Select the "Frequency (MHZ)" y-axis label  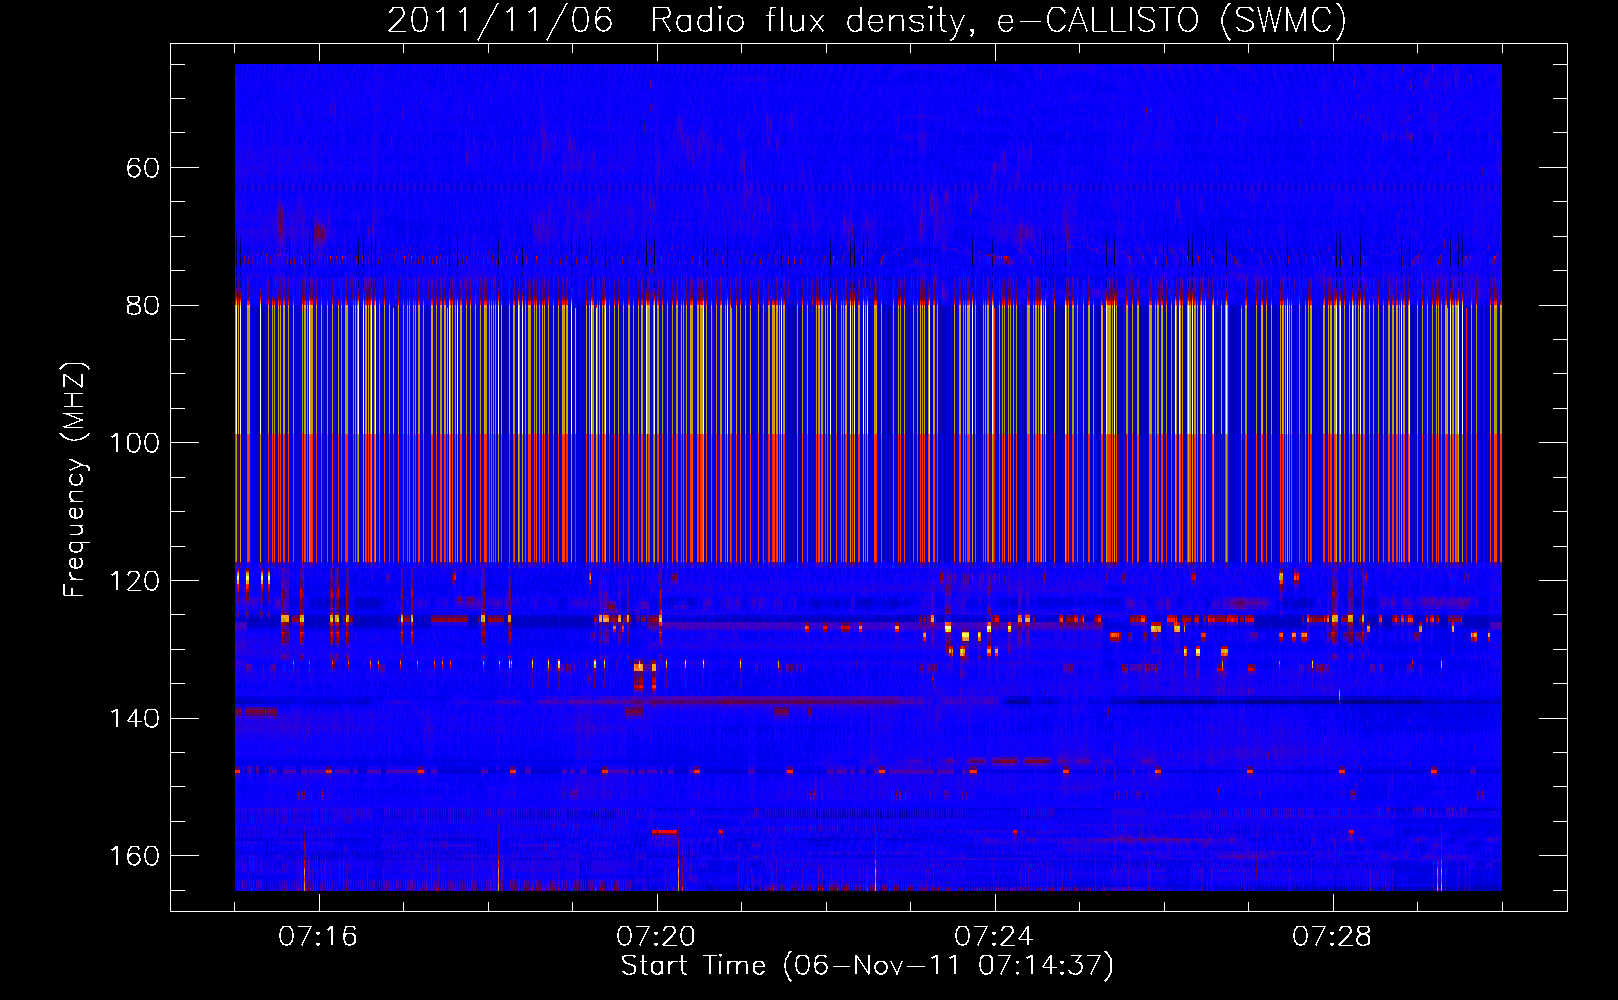(x=75, y=480)
